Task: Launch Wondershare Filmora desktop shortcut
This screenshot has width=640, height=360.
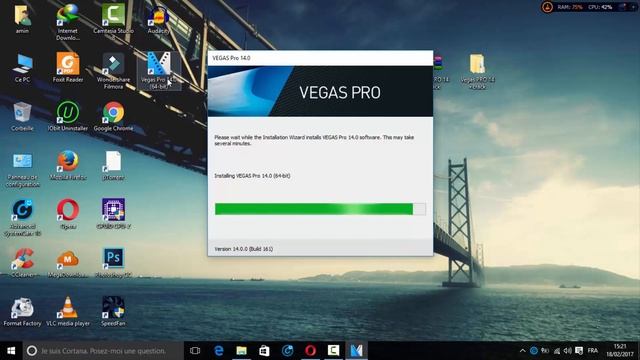Action: [113, 71]
